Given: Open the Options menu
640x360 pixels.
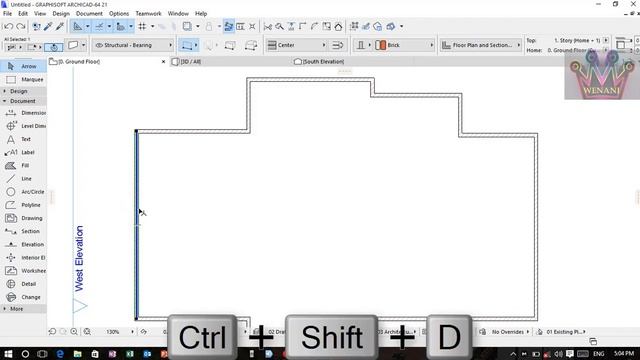Looking at the screenshot, I should (x=119, y=13).
